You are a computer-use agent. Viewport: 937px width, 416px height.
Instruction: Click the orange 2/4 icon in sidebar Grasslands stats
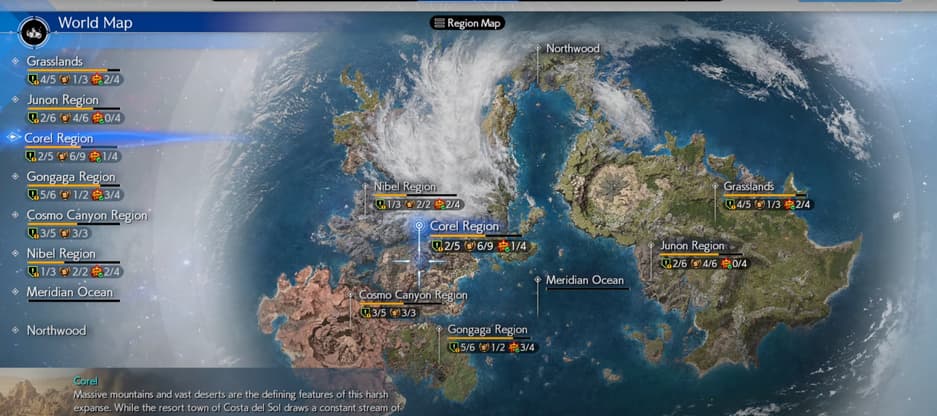point(97,79)
